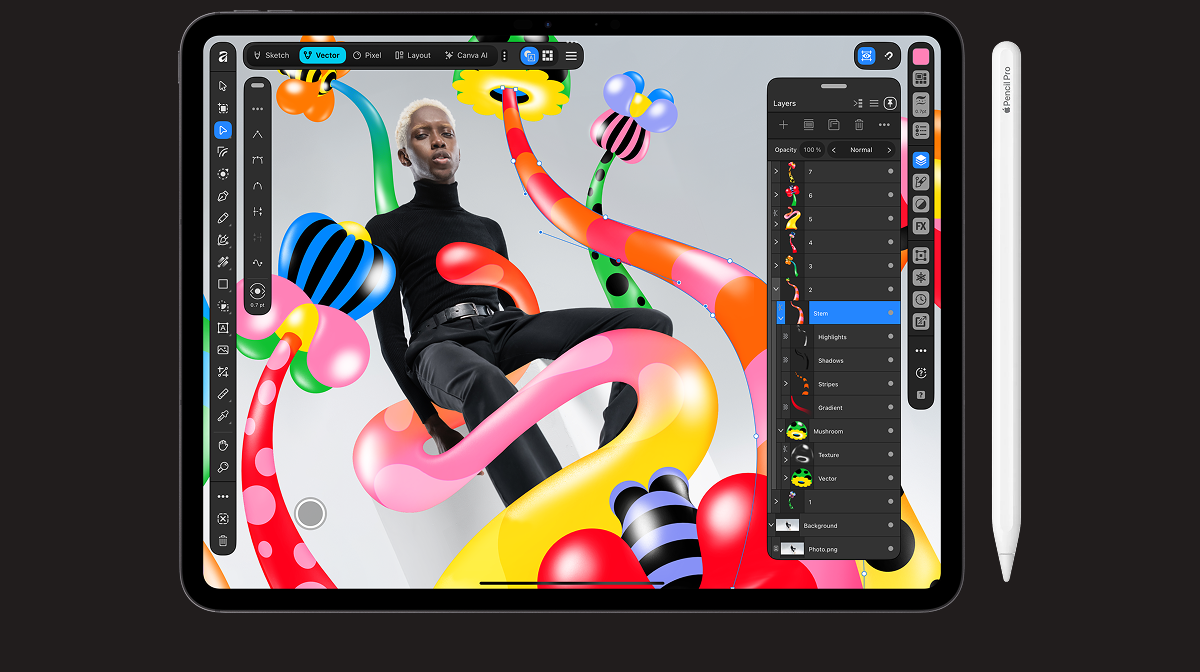Adjust the stroke width 0.7 pt control
The image size is (1200, 672).
click(x=258, y=293)
